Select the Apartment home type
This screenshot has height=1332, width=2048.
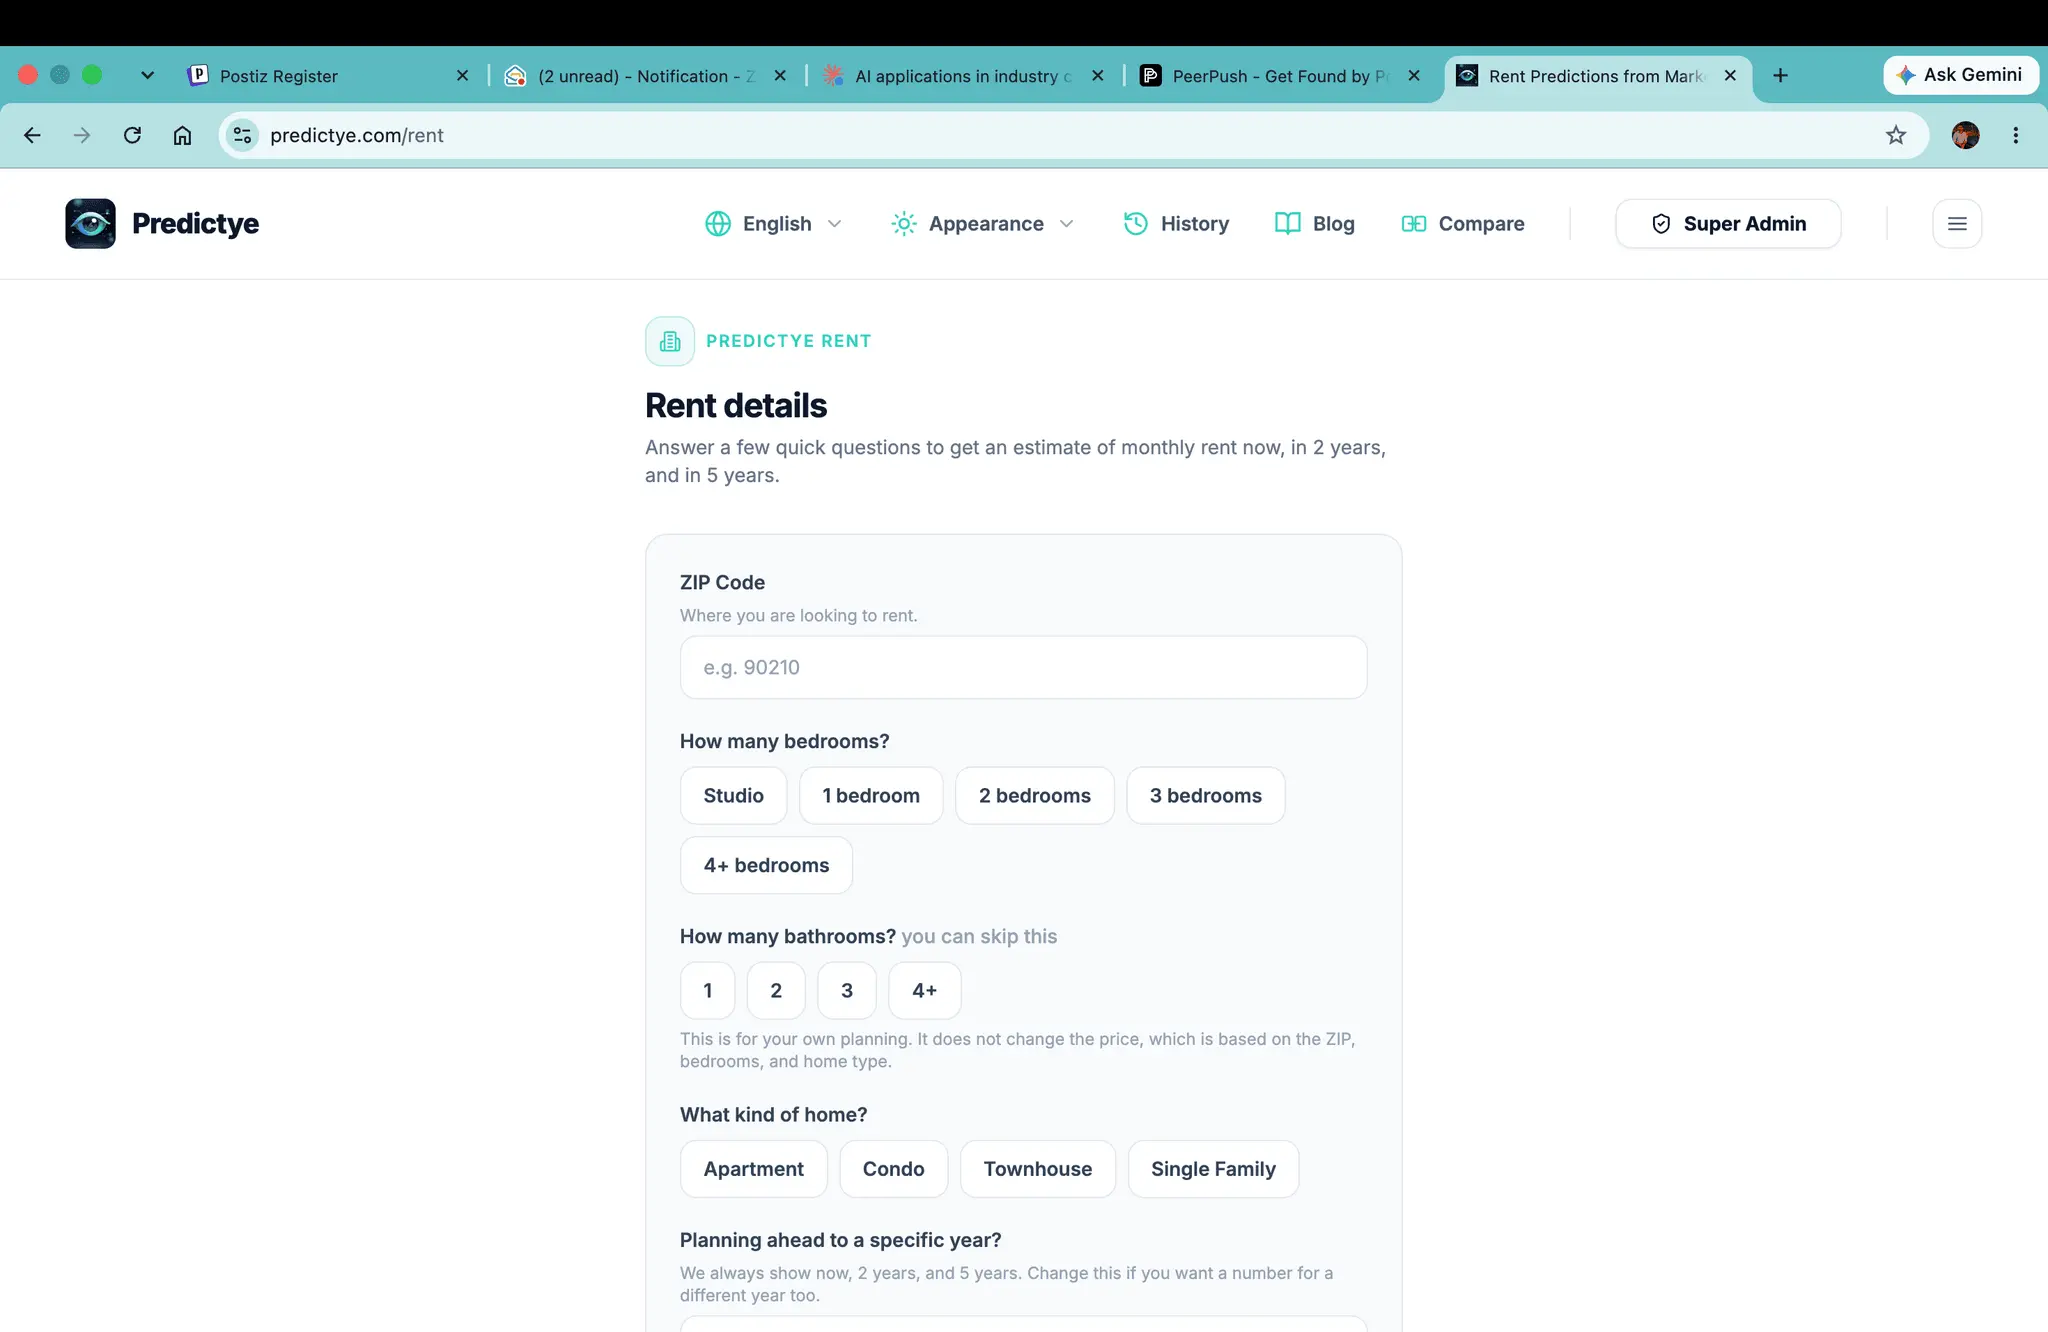coord(753,1169)
